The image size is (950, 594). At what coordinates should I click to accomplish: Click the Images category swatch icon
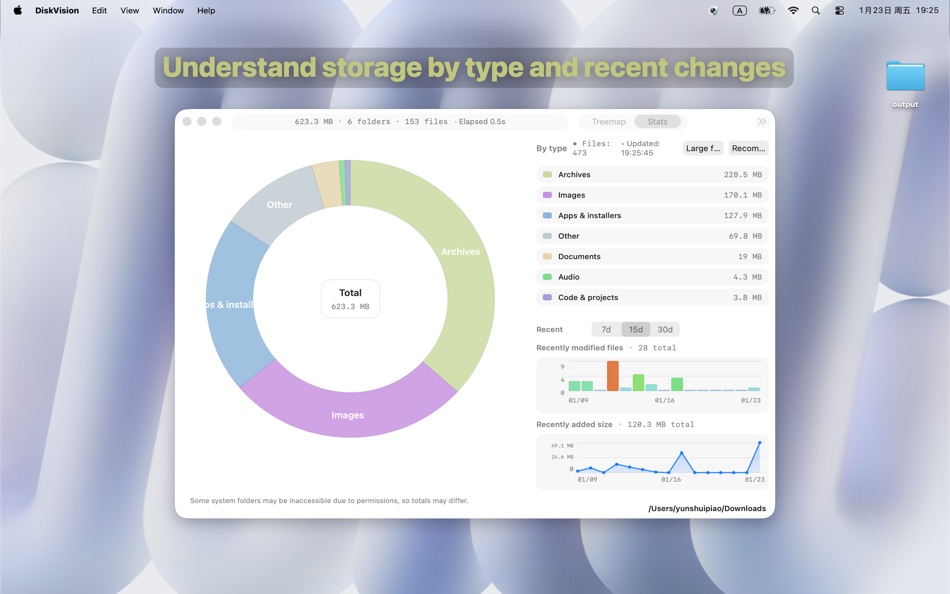(546, 194)
